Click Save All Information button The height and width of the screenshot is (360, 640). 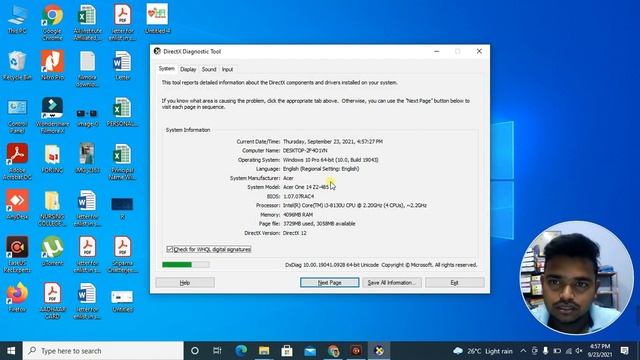pos(392,282)
